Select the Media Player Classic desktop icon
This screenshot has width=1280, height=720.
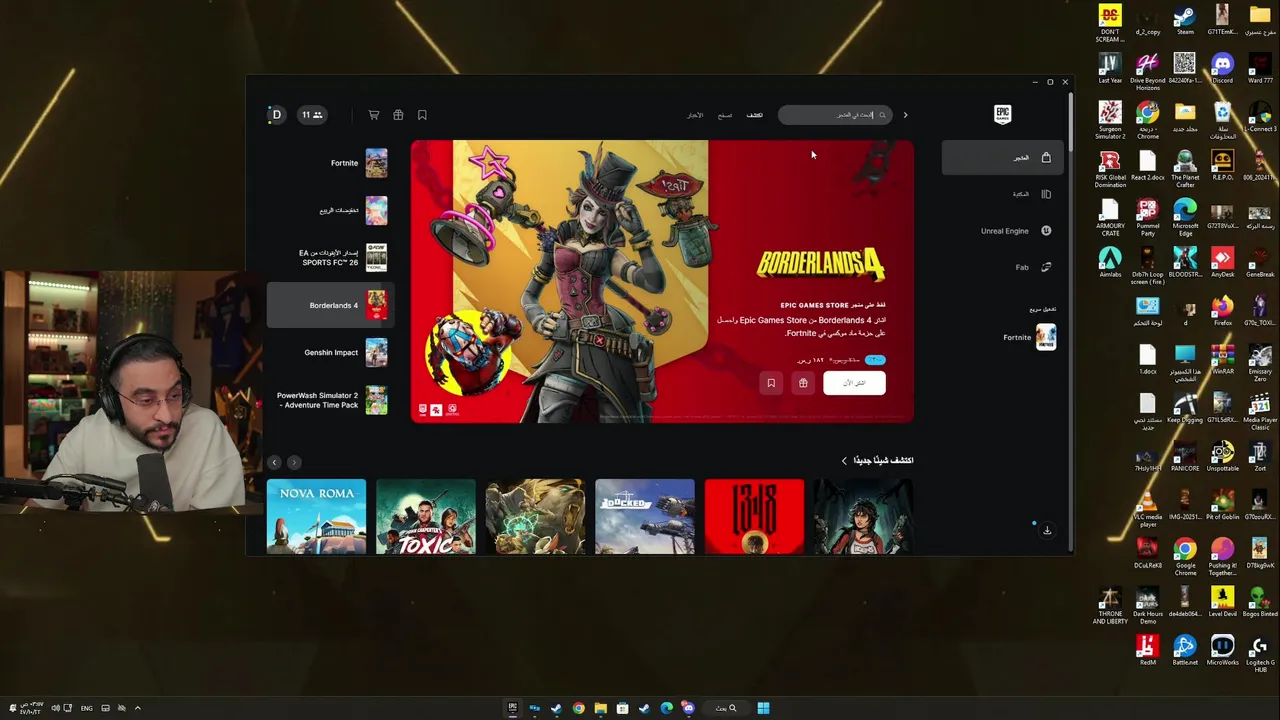(x=1260, y=411)
